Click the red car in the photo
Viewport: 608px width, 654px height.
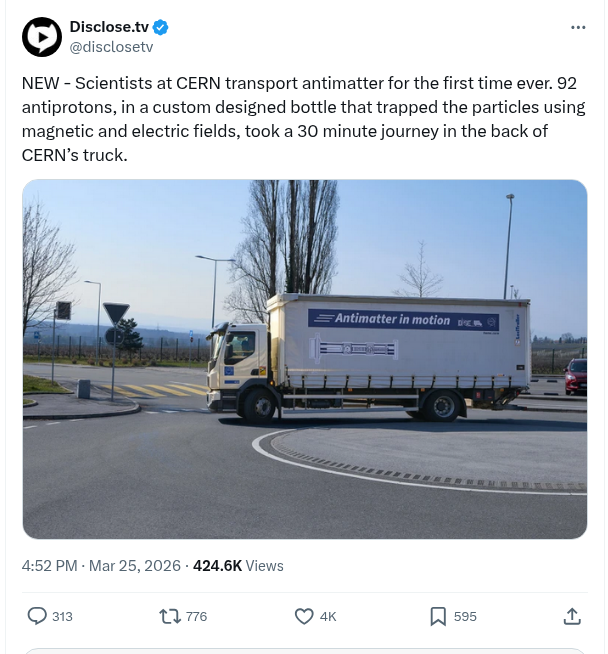coord(576,377)
